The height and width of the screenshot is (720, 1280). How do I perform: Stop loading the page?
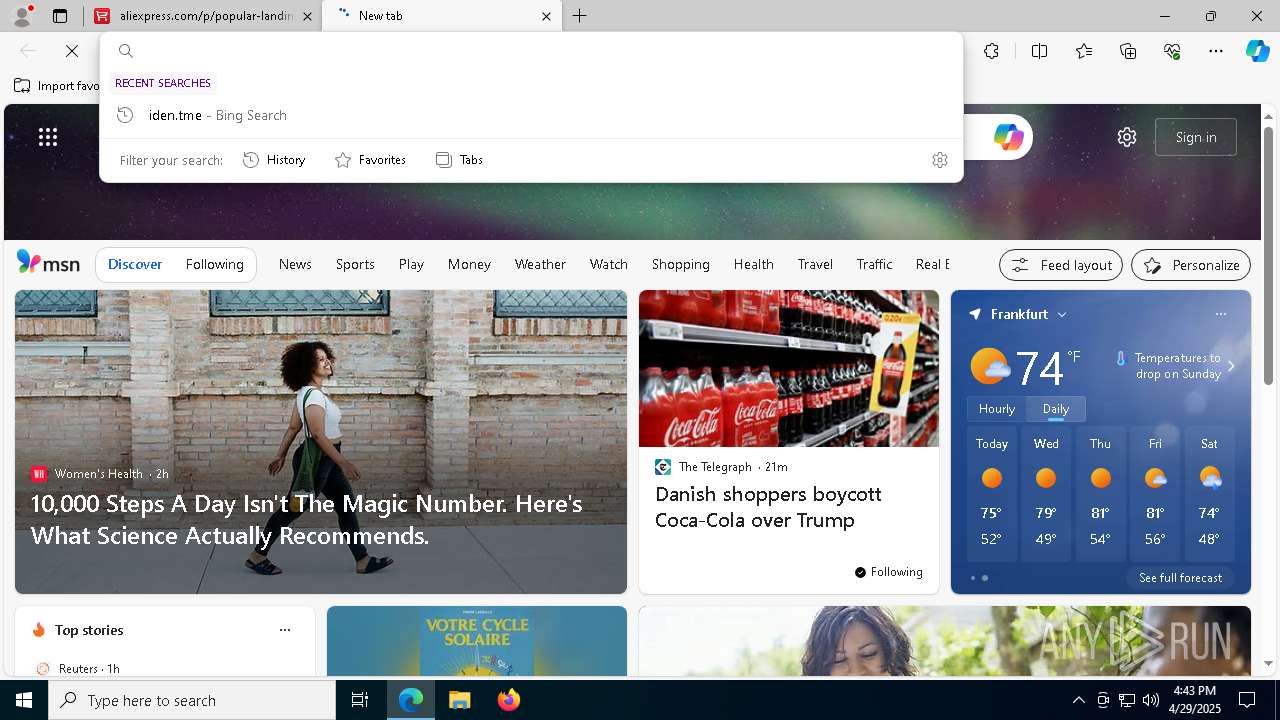[72, 51]
